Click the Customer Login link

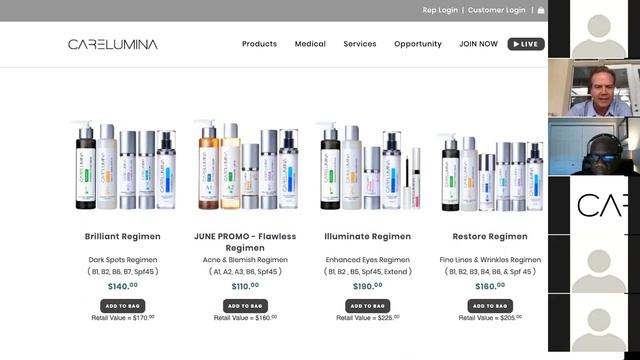(x=496, y=10)
